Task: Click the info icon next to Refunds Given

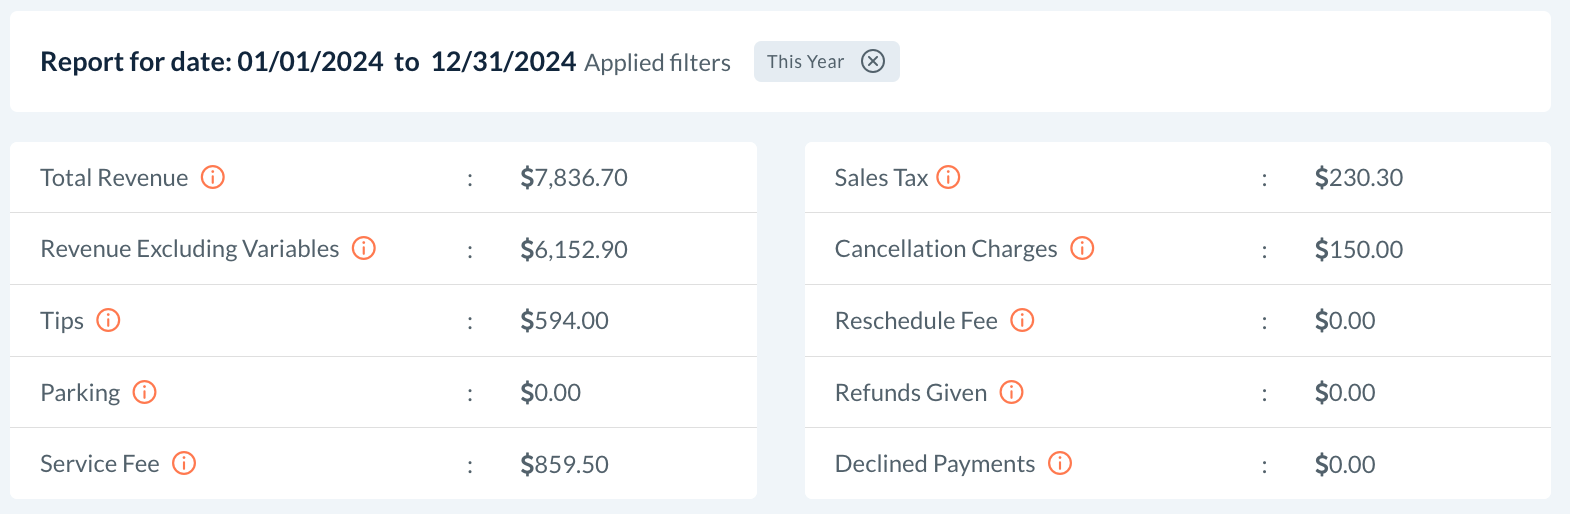Action: [x=1012, y=392]
